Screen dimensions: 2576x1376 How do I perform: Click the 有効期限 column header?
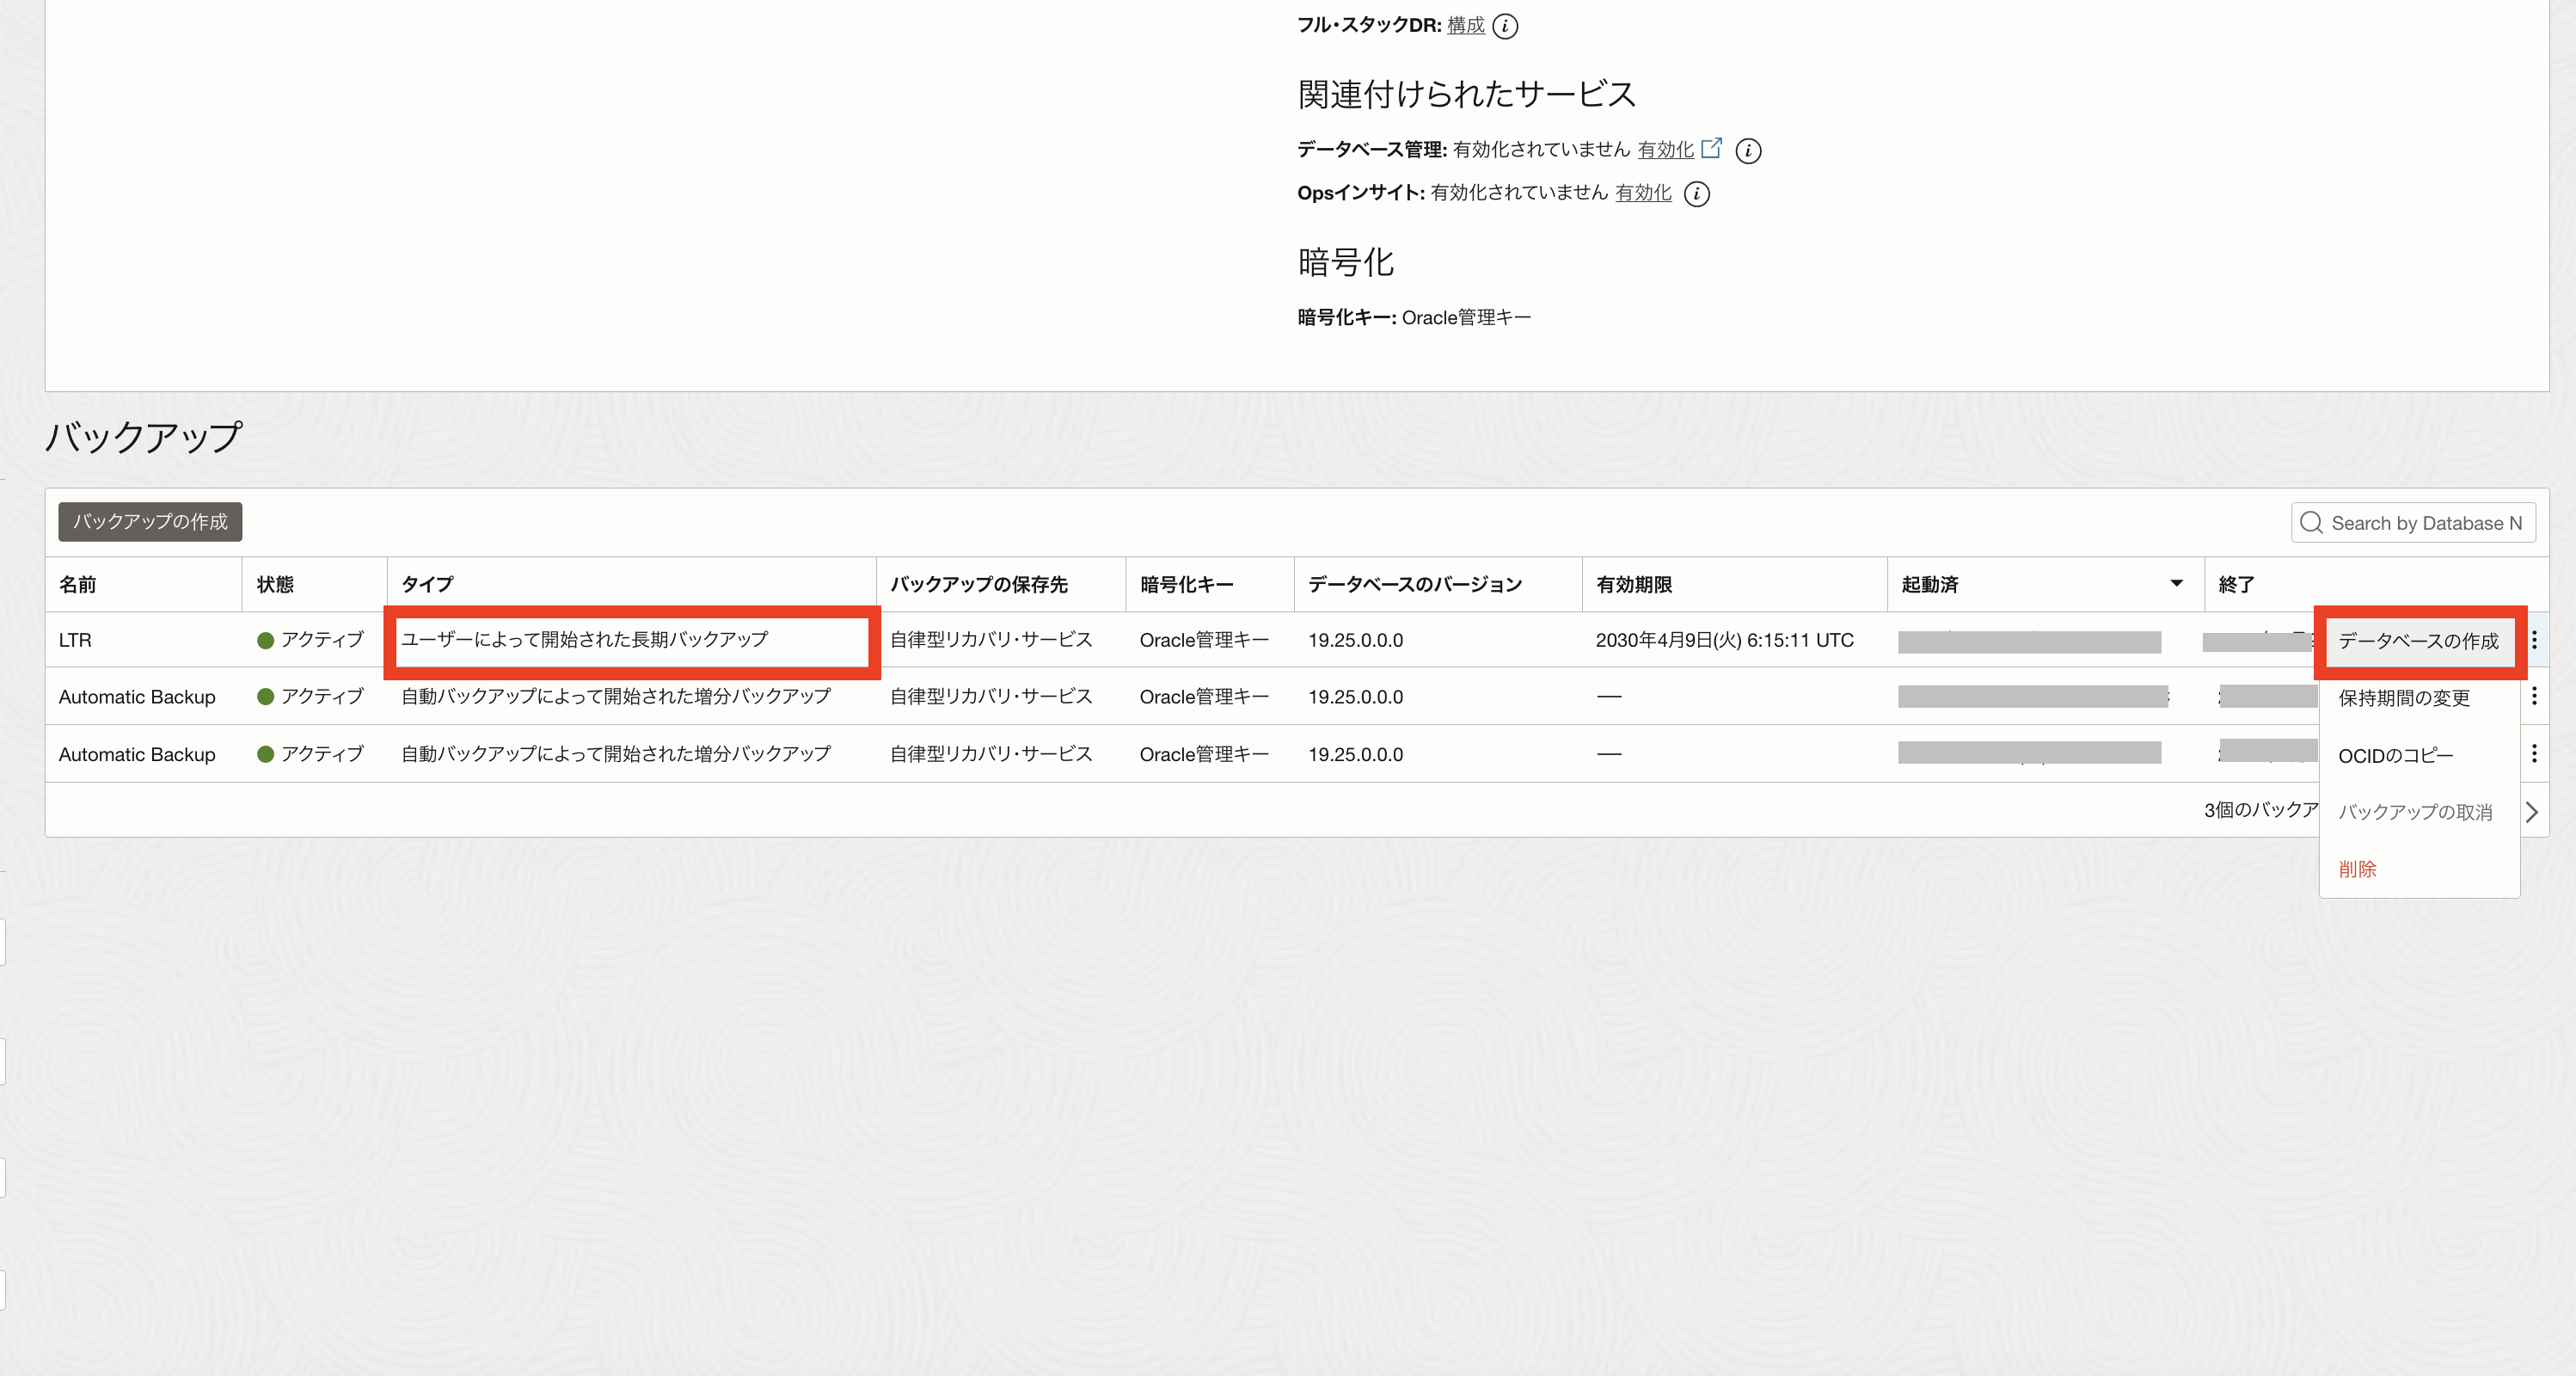click(x=1634, y=585)
